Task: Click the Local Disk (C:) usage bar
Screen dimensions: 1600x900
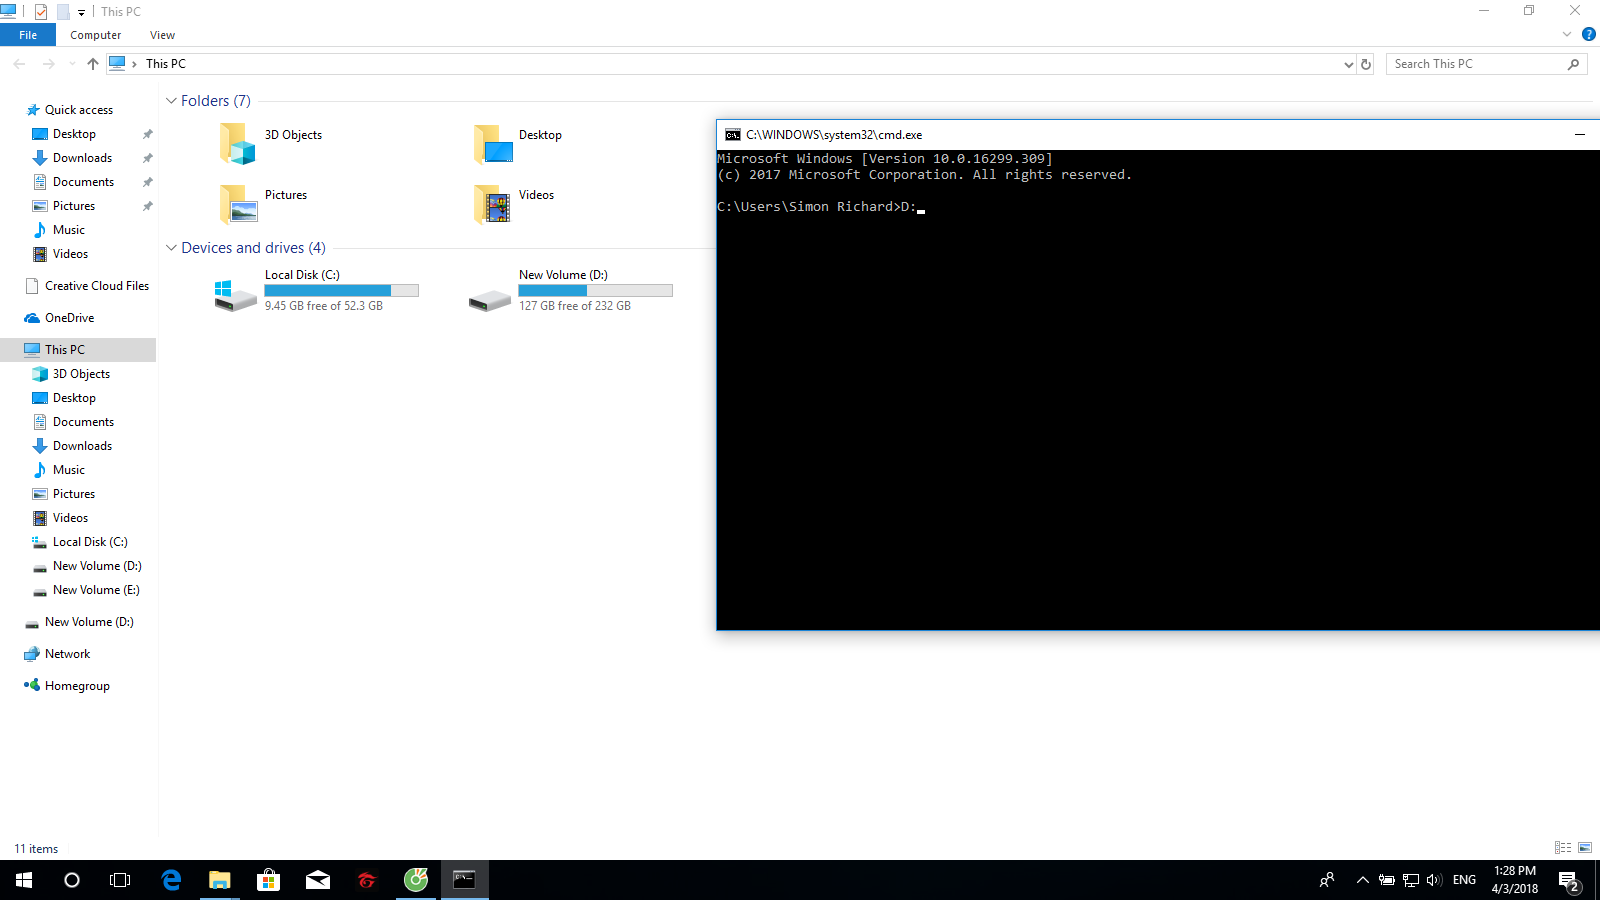Action: 341,290
